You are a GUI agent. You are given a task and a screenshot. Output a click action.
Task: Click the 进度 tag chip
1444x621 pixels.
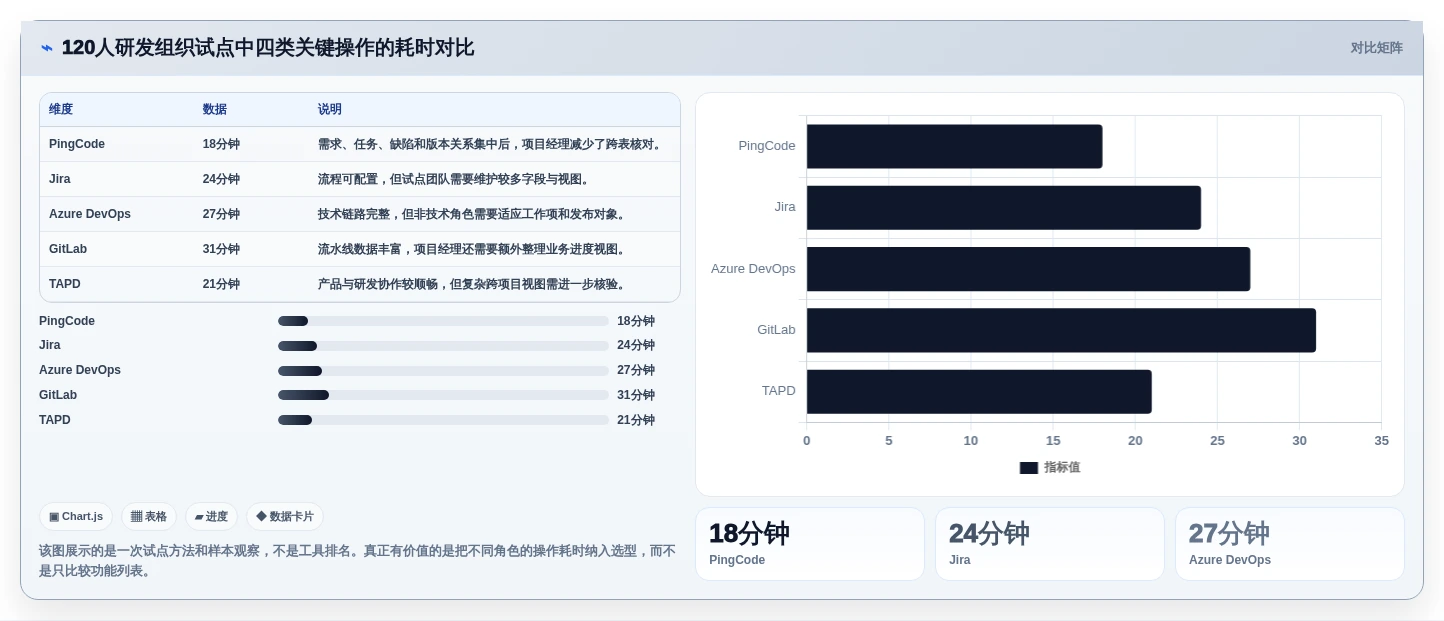tap(211, 517)
